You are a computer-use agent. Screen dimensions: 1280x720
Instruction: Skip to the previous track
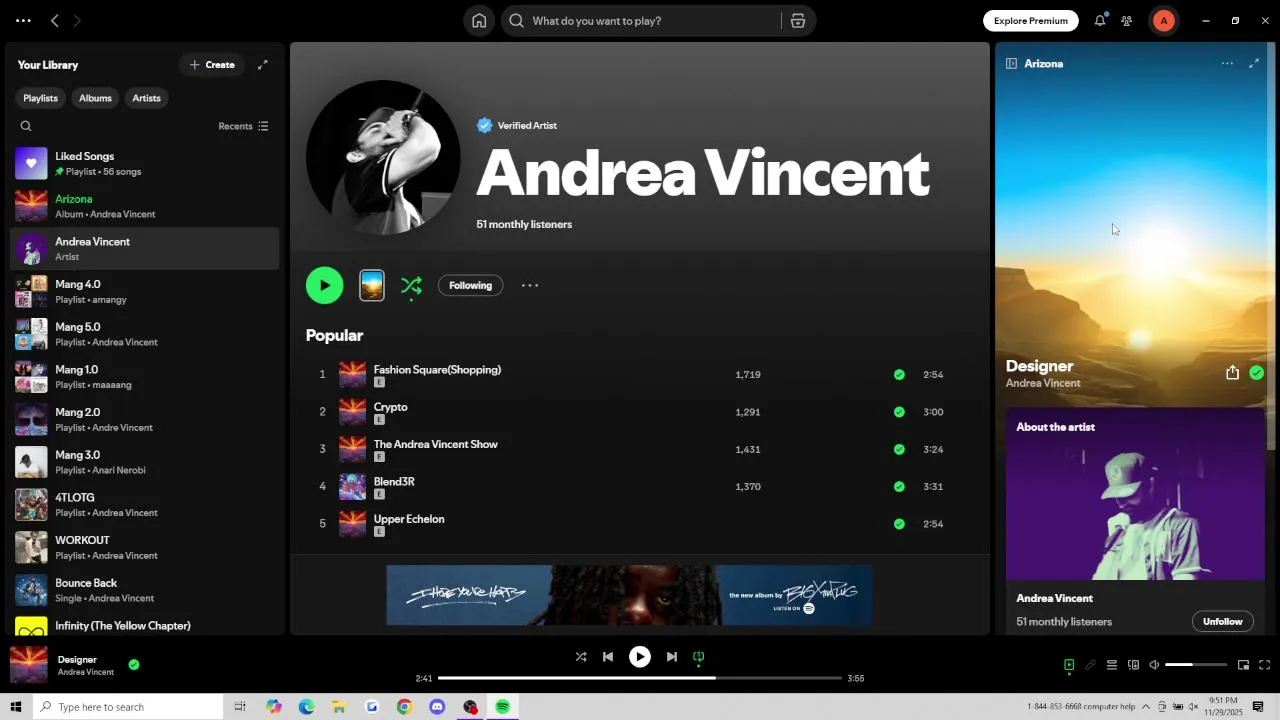click(x=608, y=657)
